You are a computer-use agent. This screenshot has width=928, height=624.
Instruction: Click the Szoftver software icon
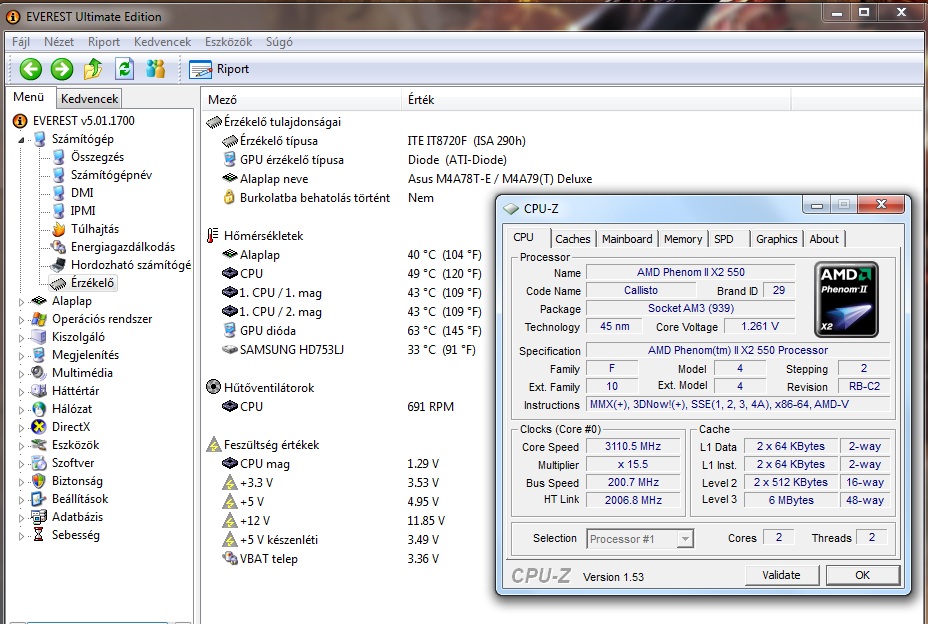(38, 463)
